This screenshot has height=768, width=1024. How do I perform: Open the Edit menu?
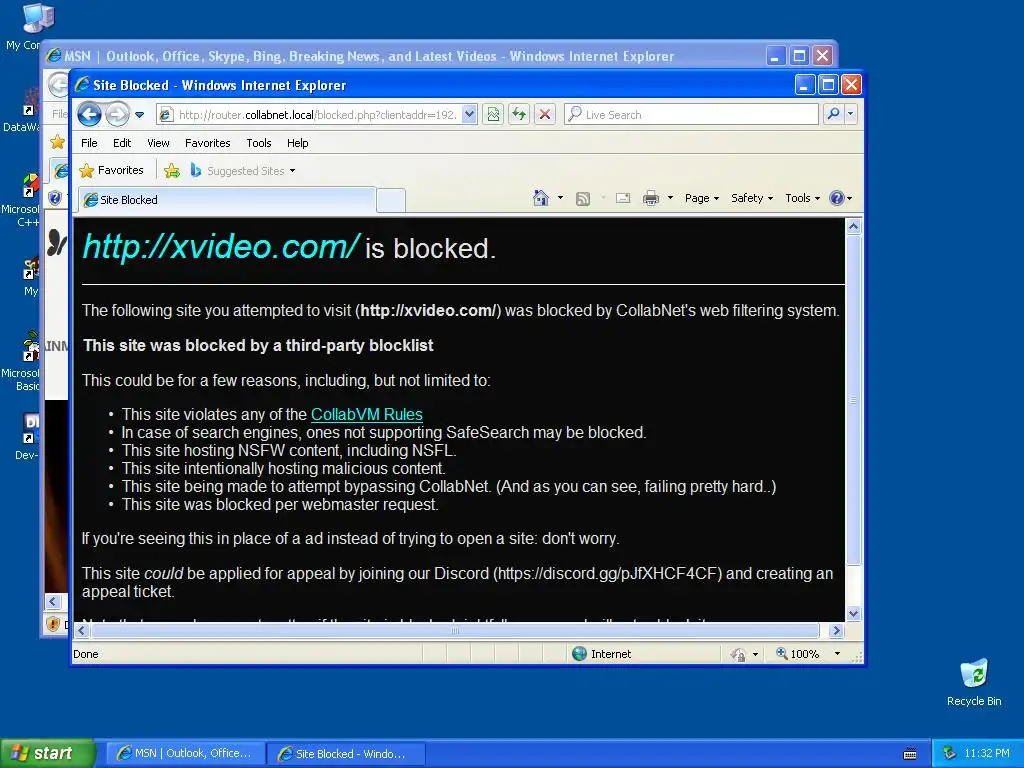click(x=121, y=143)
